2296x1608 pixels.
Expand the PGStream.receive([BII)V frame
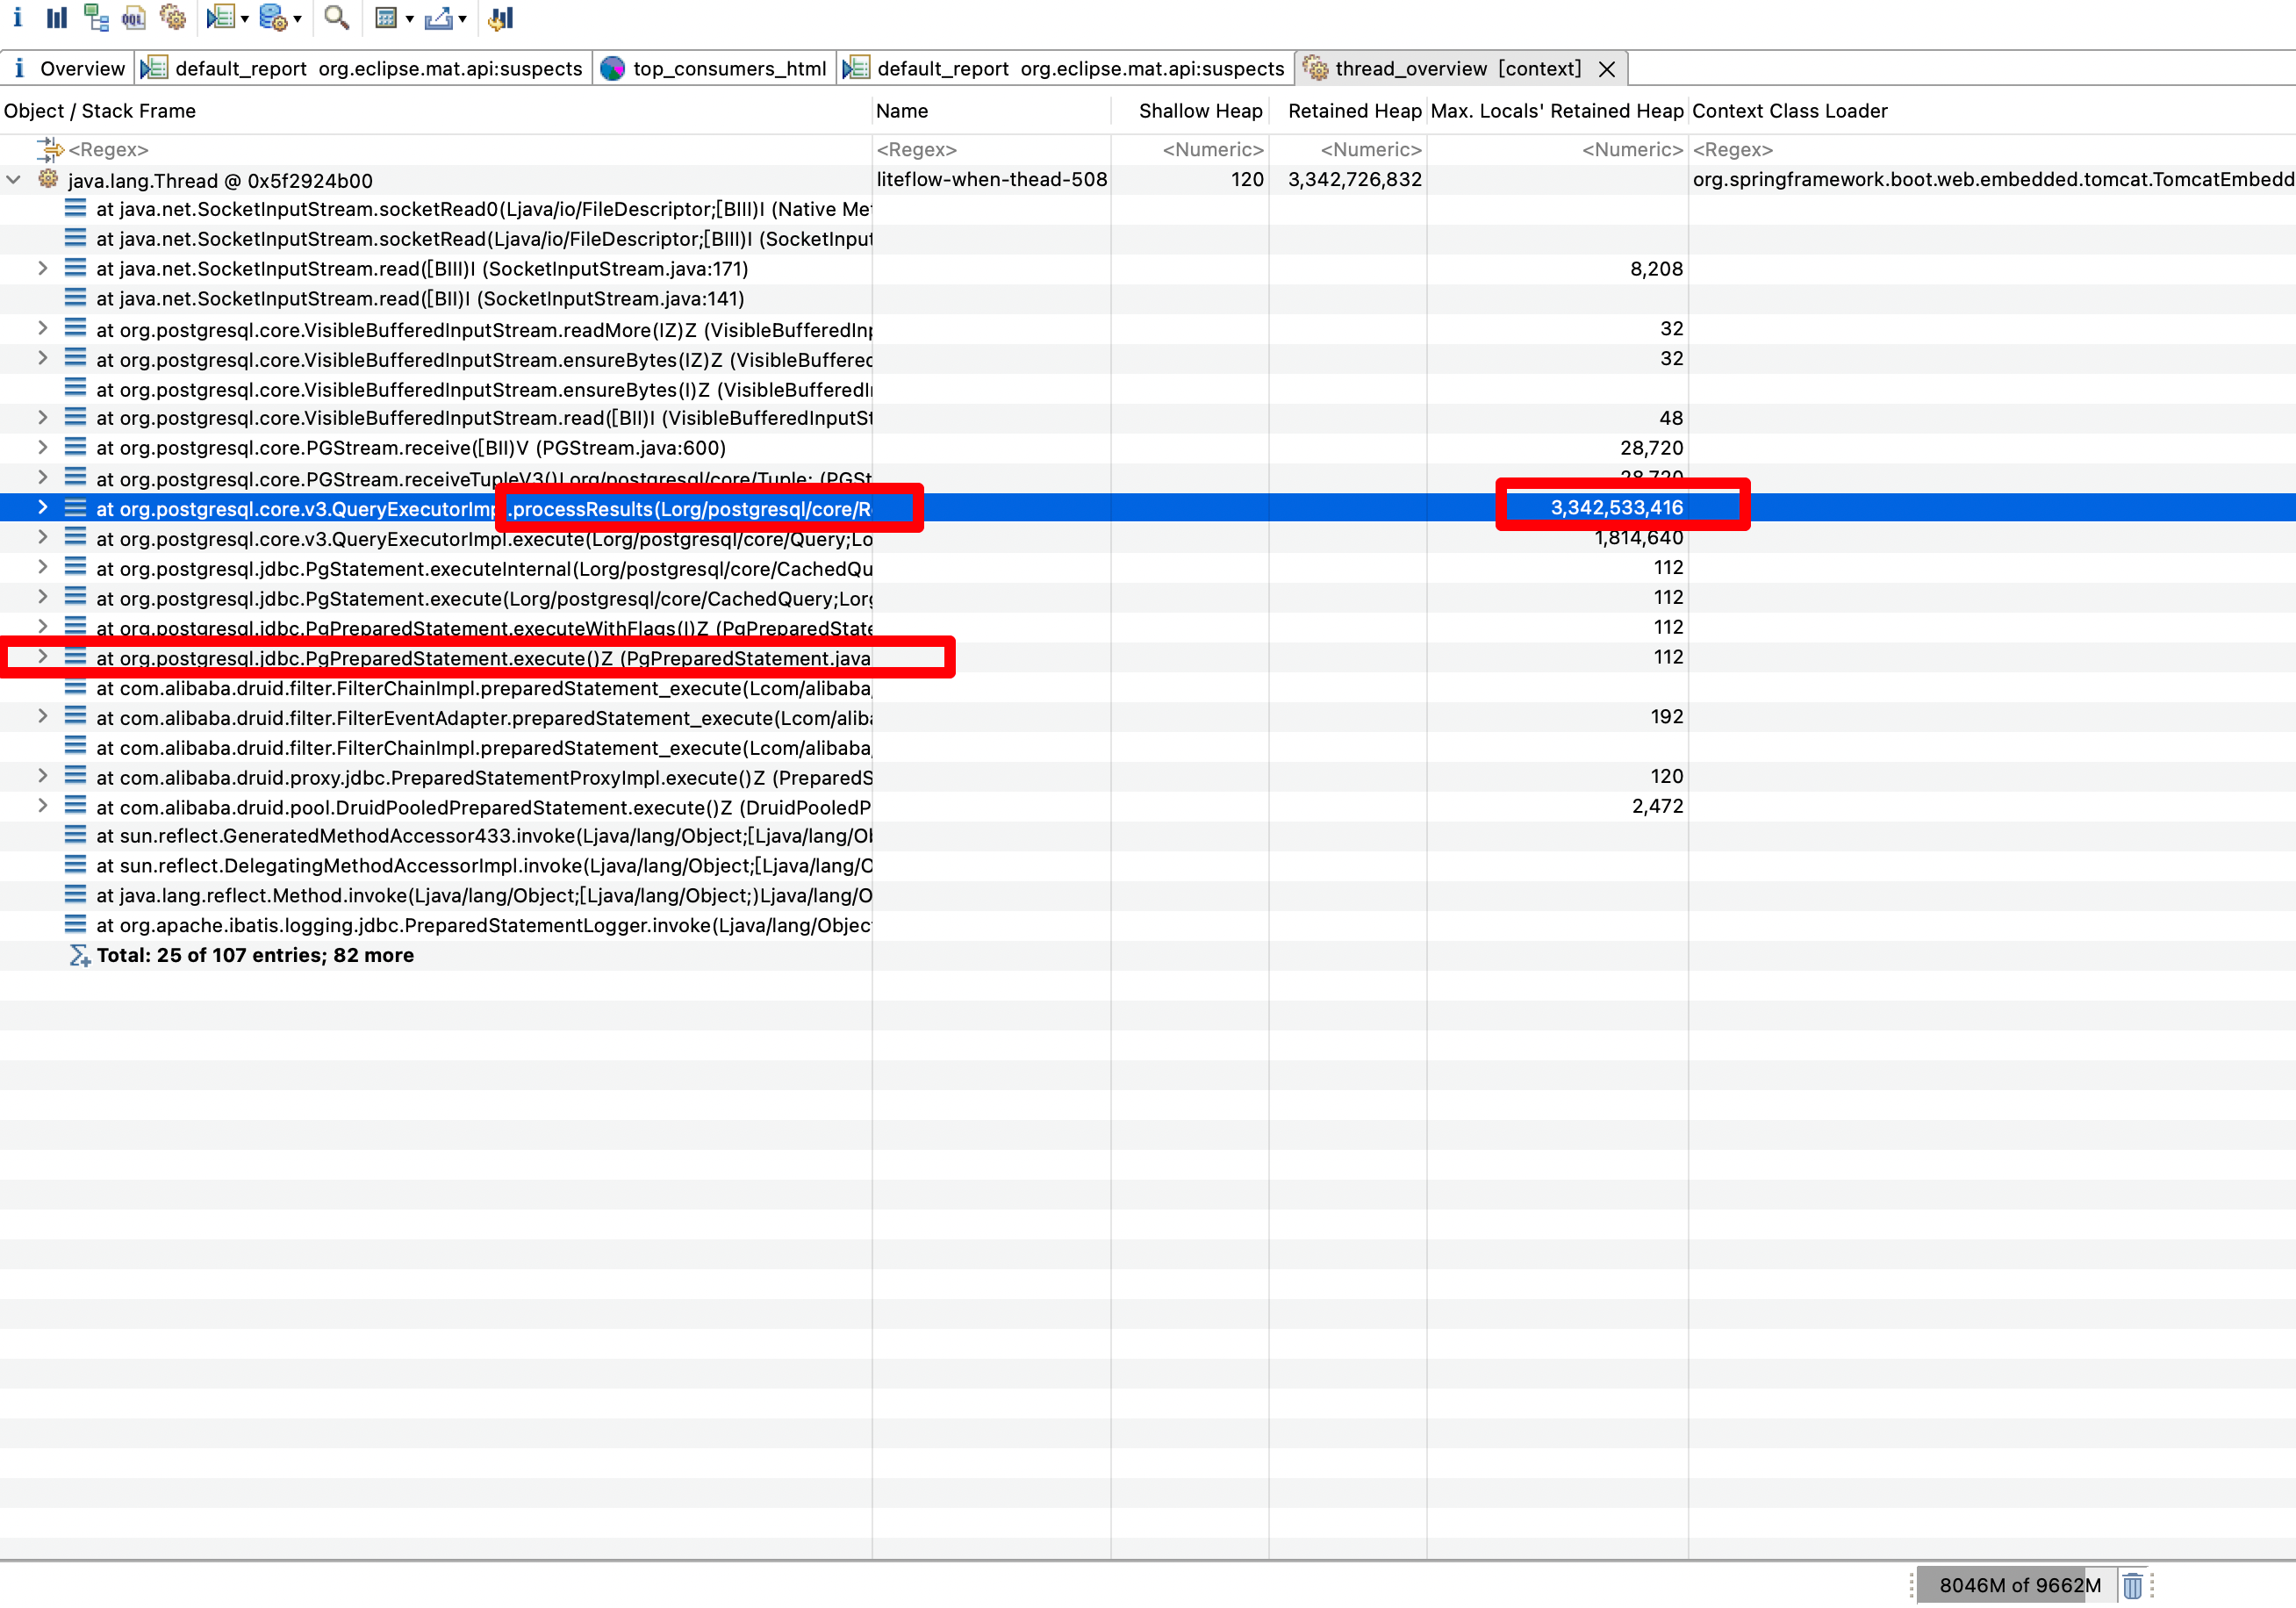(x=42, y=447)
